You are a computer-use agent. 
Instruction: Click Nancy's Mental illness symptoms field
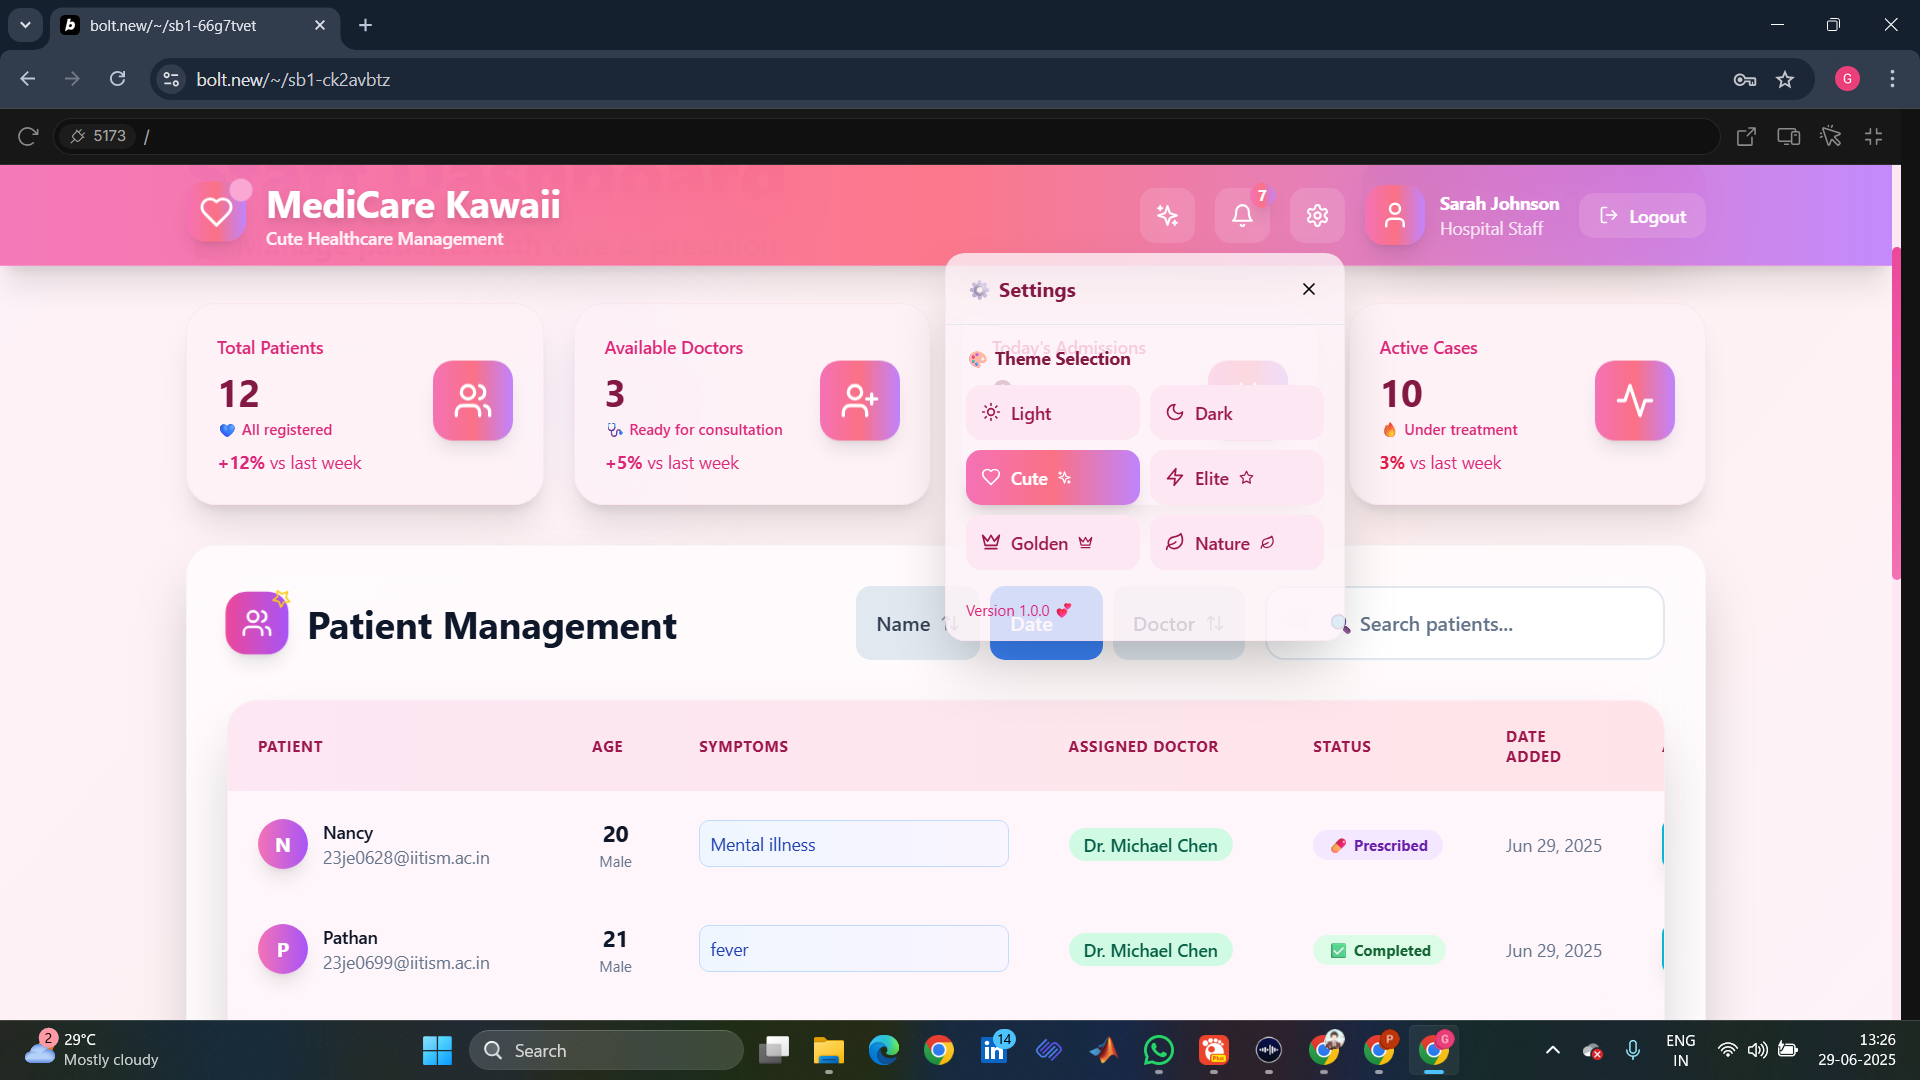coord(853,844)
